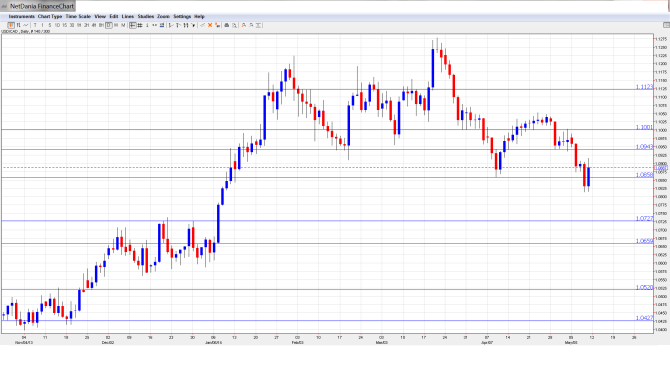Open the Instruments menu
Viewport: 670px width, 376px height.
pos(21,16)
